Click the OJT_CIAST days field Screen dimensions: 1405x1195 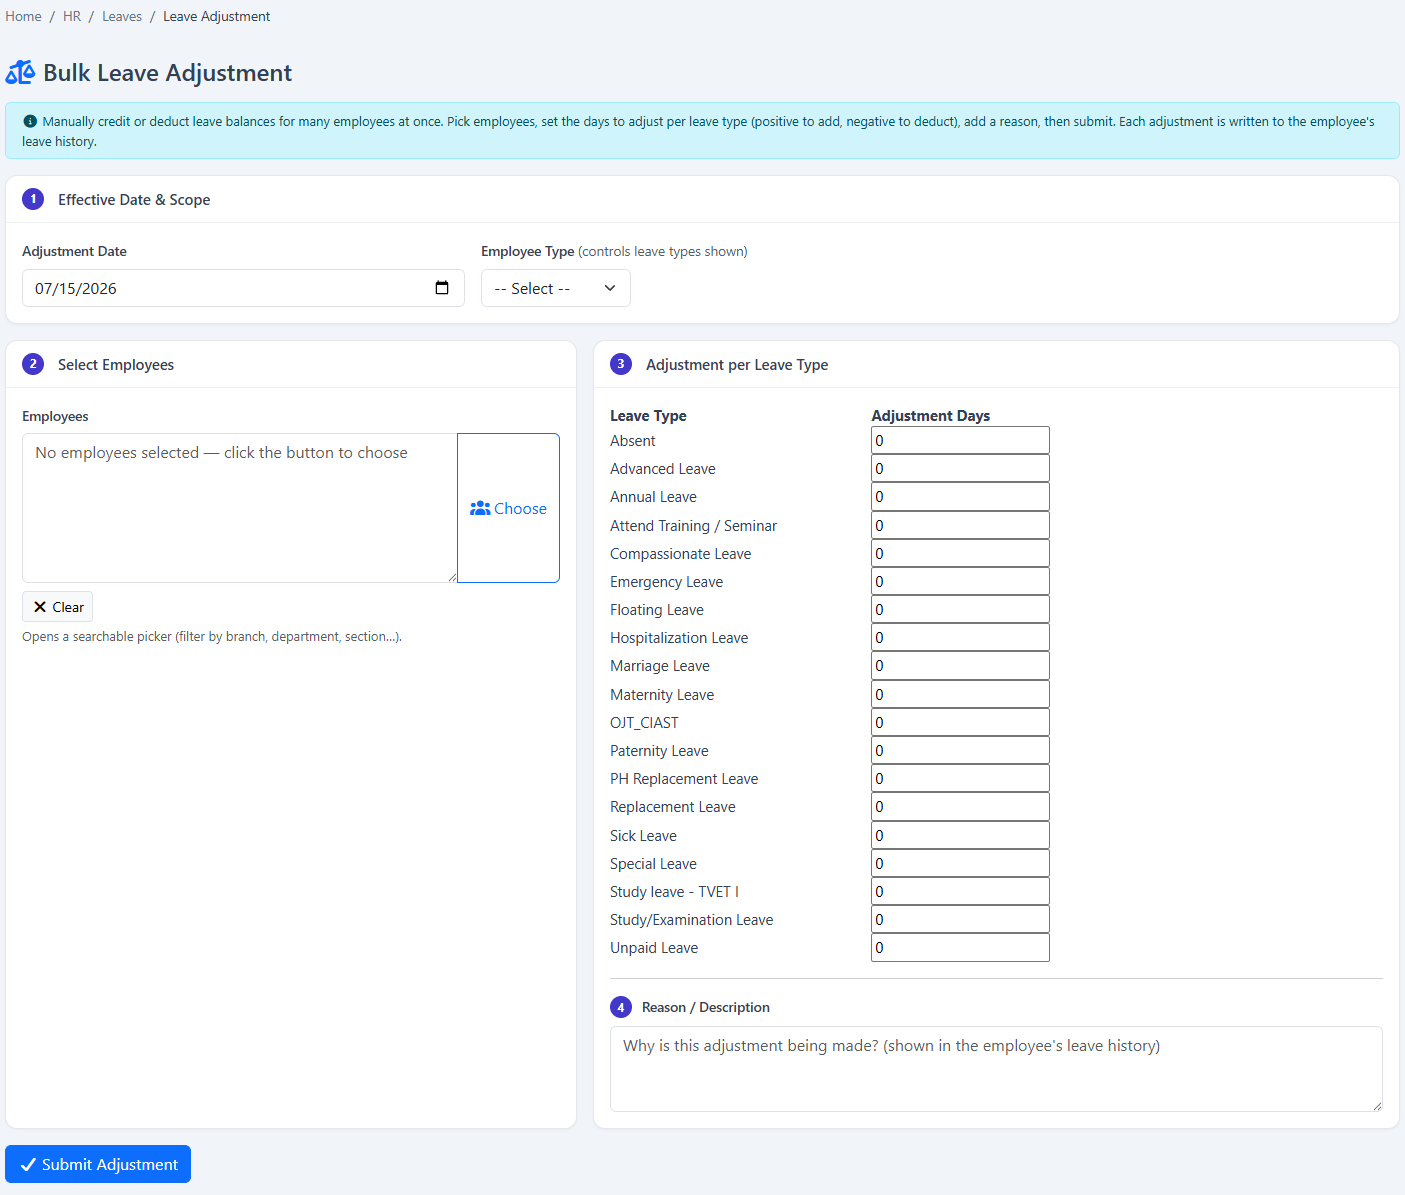click(960, 722)
